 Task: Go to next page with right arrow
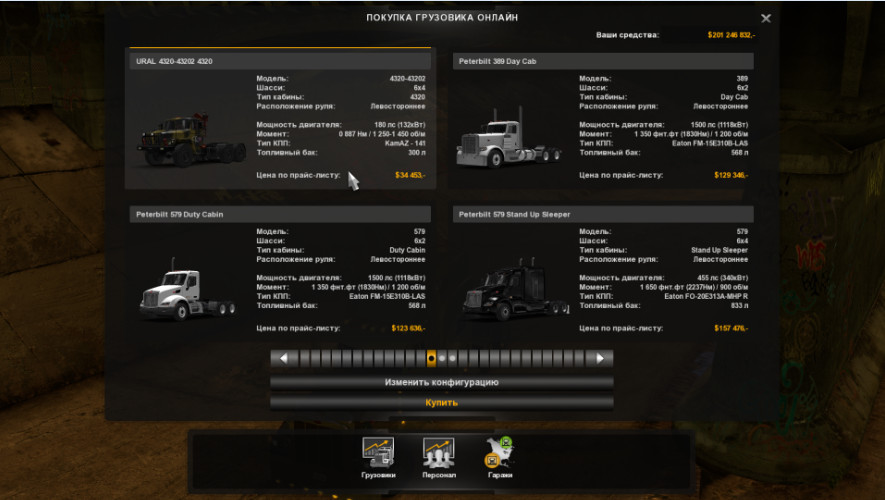[x=601, y=358]
